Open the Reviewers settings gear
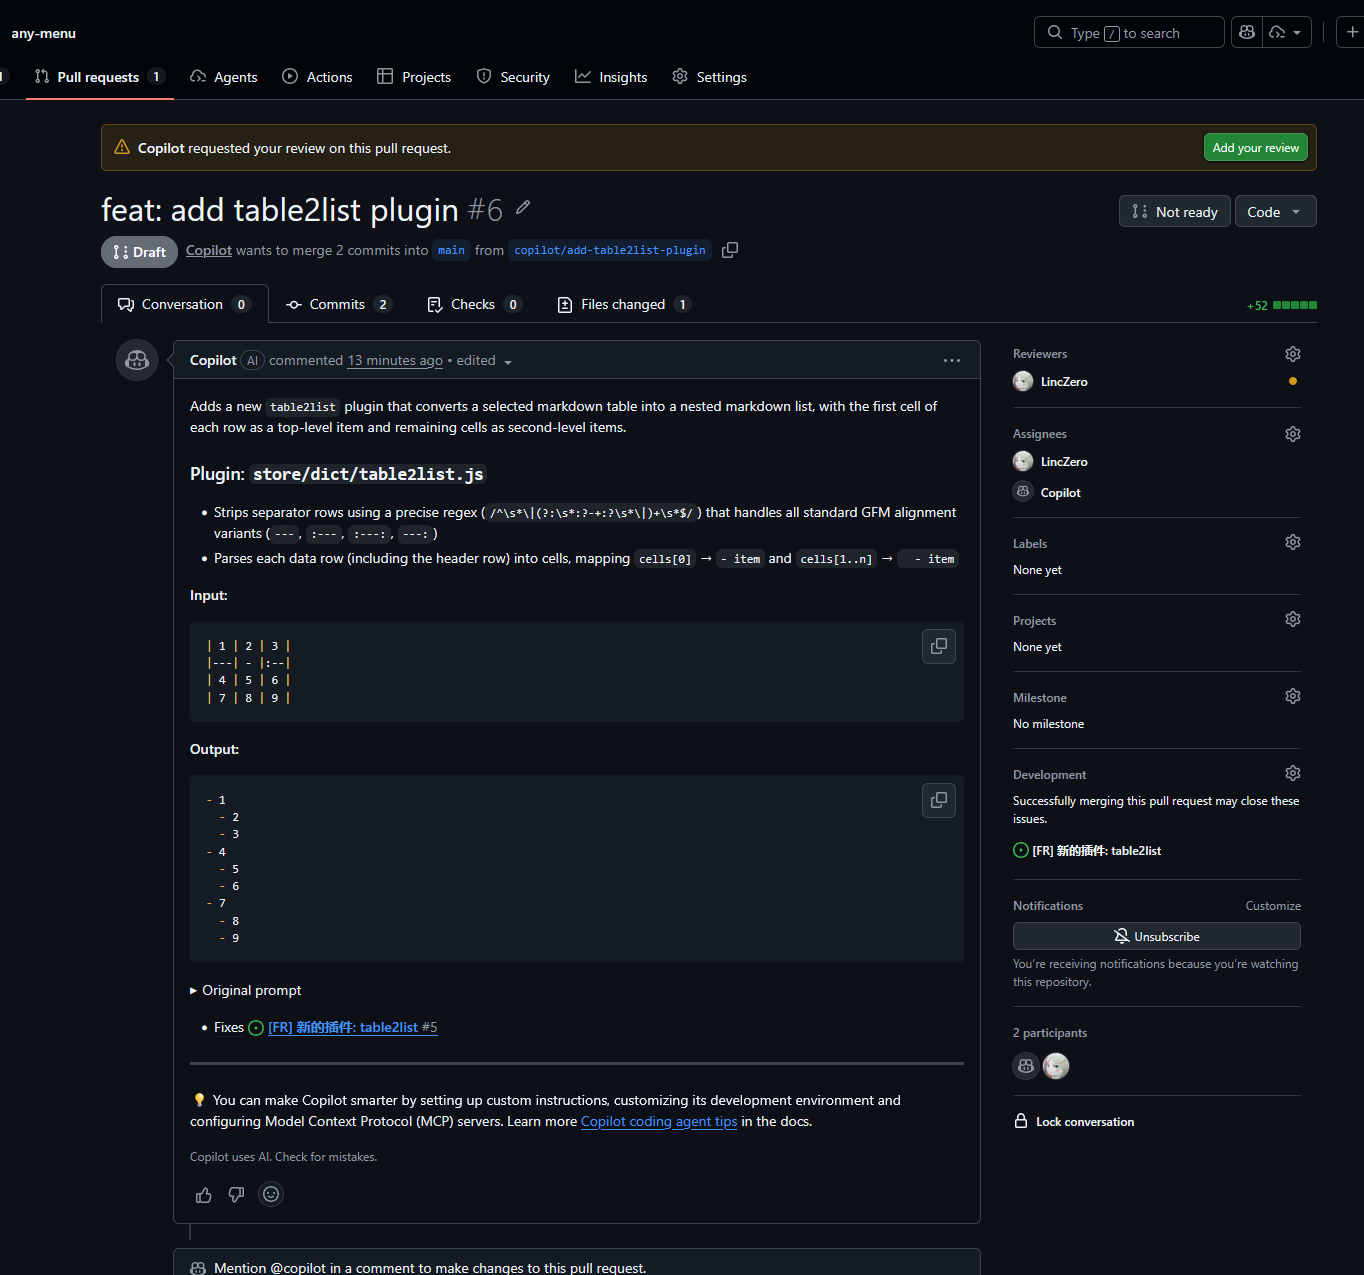The width and height of the screenshot is (1364, 1275). pyautogui.click(x=1293, y=354)
